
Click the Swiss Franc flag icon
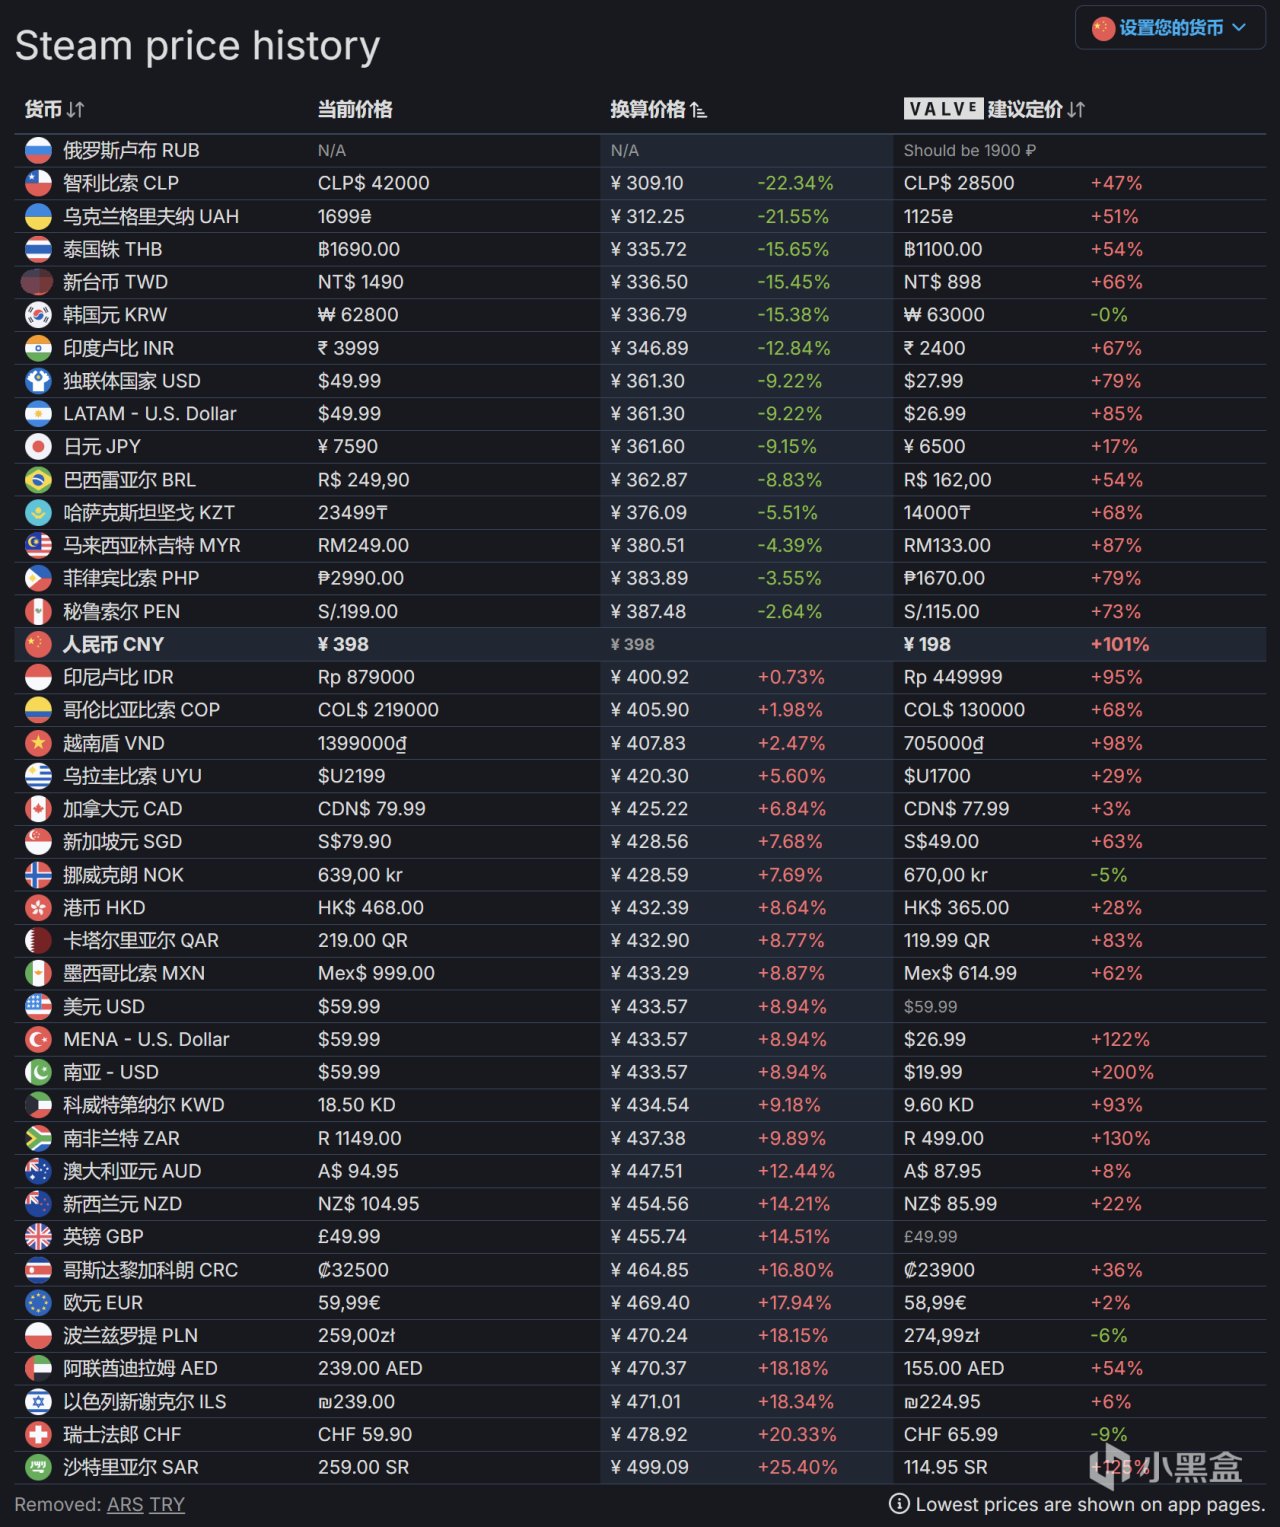coord(38,1435)
